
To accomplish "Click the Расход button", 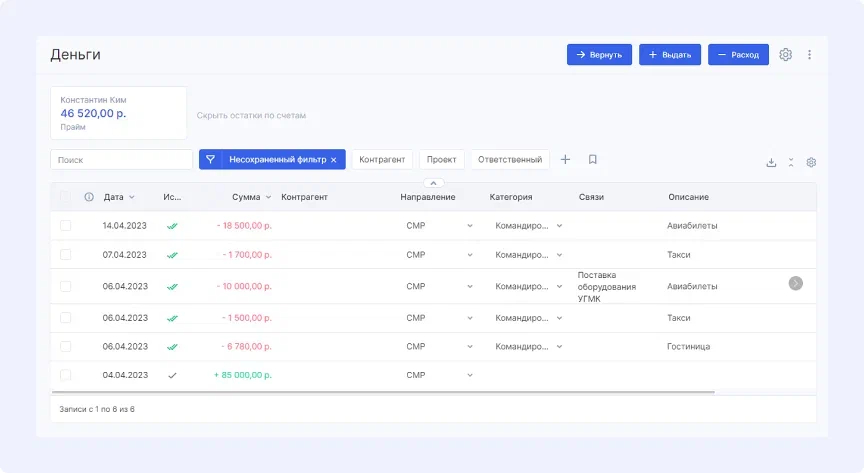I will 738,55.
